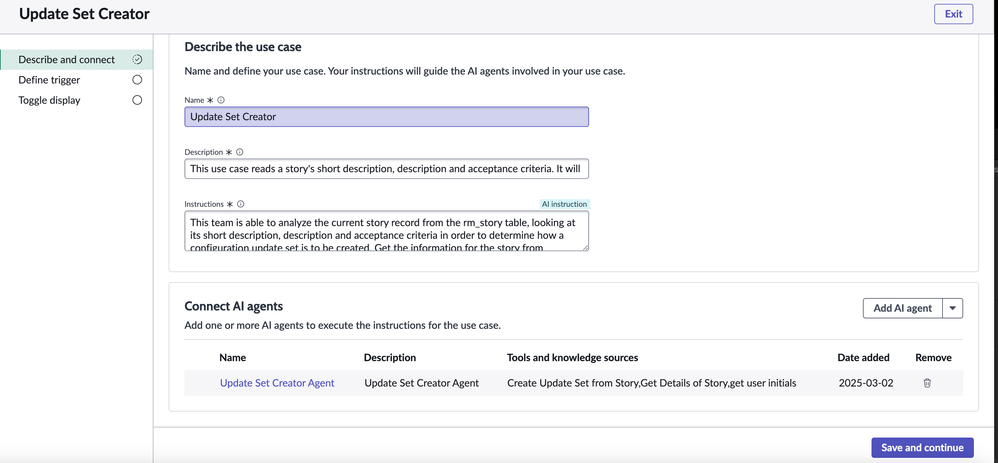The height and width of the screenshot is (463, 998).
Task: Click into the Description text field
Action: 386,169
